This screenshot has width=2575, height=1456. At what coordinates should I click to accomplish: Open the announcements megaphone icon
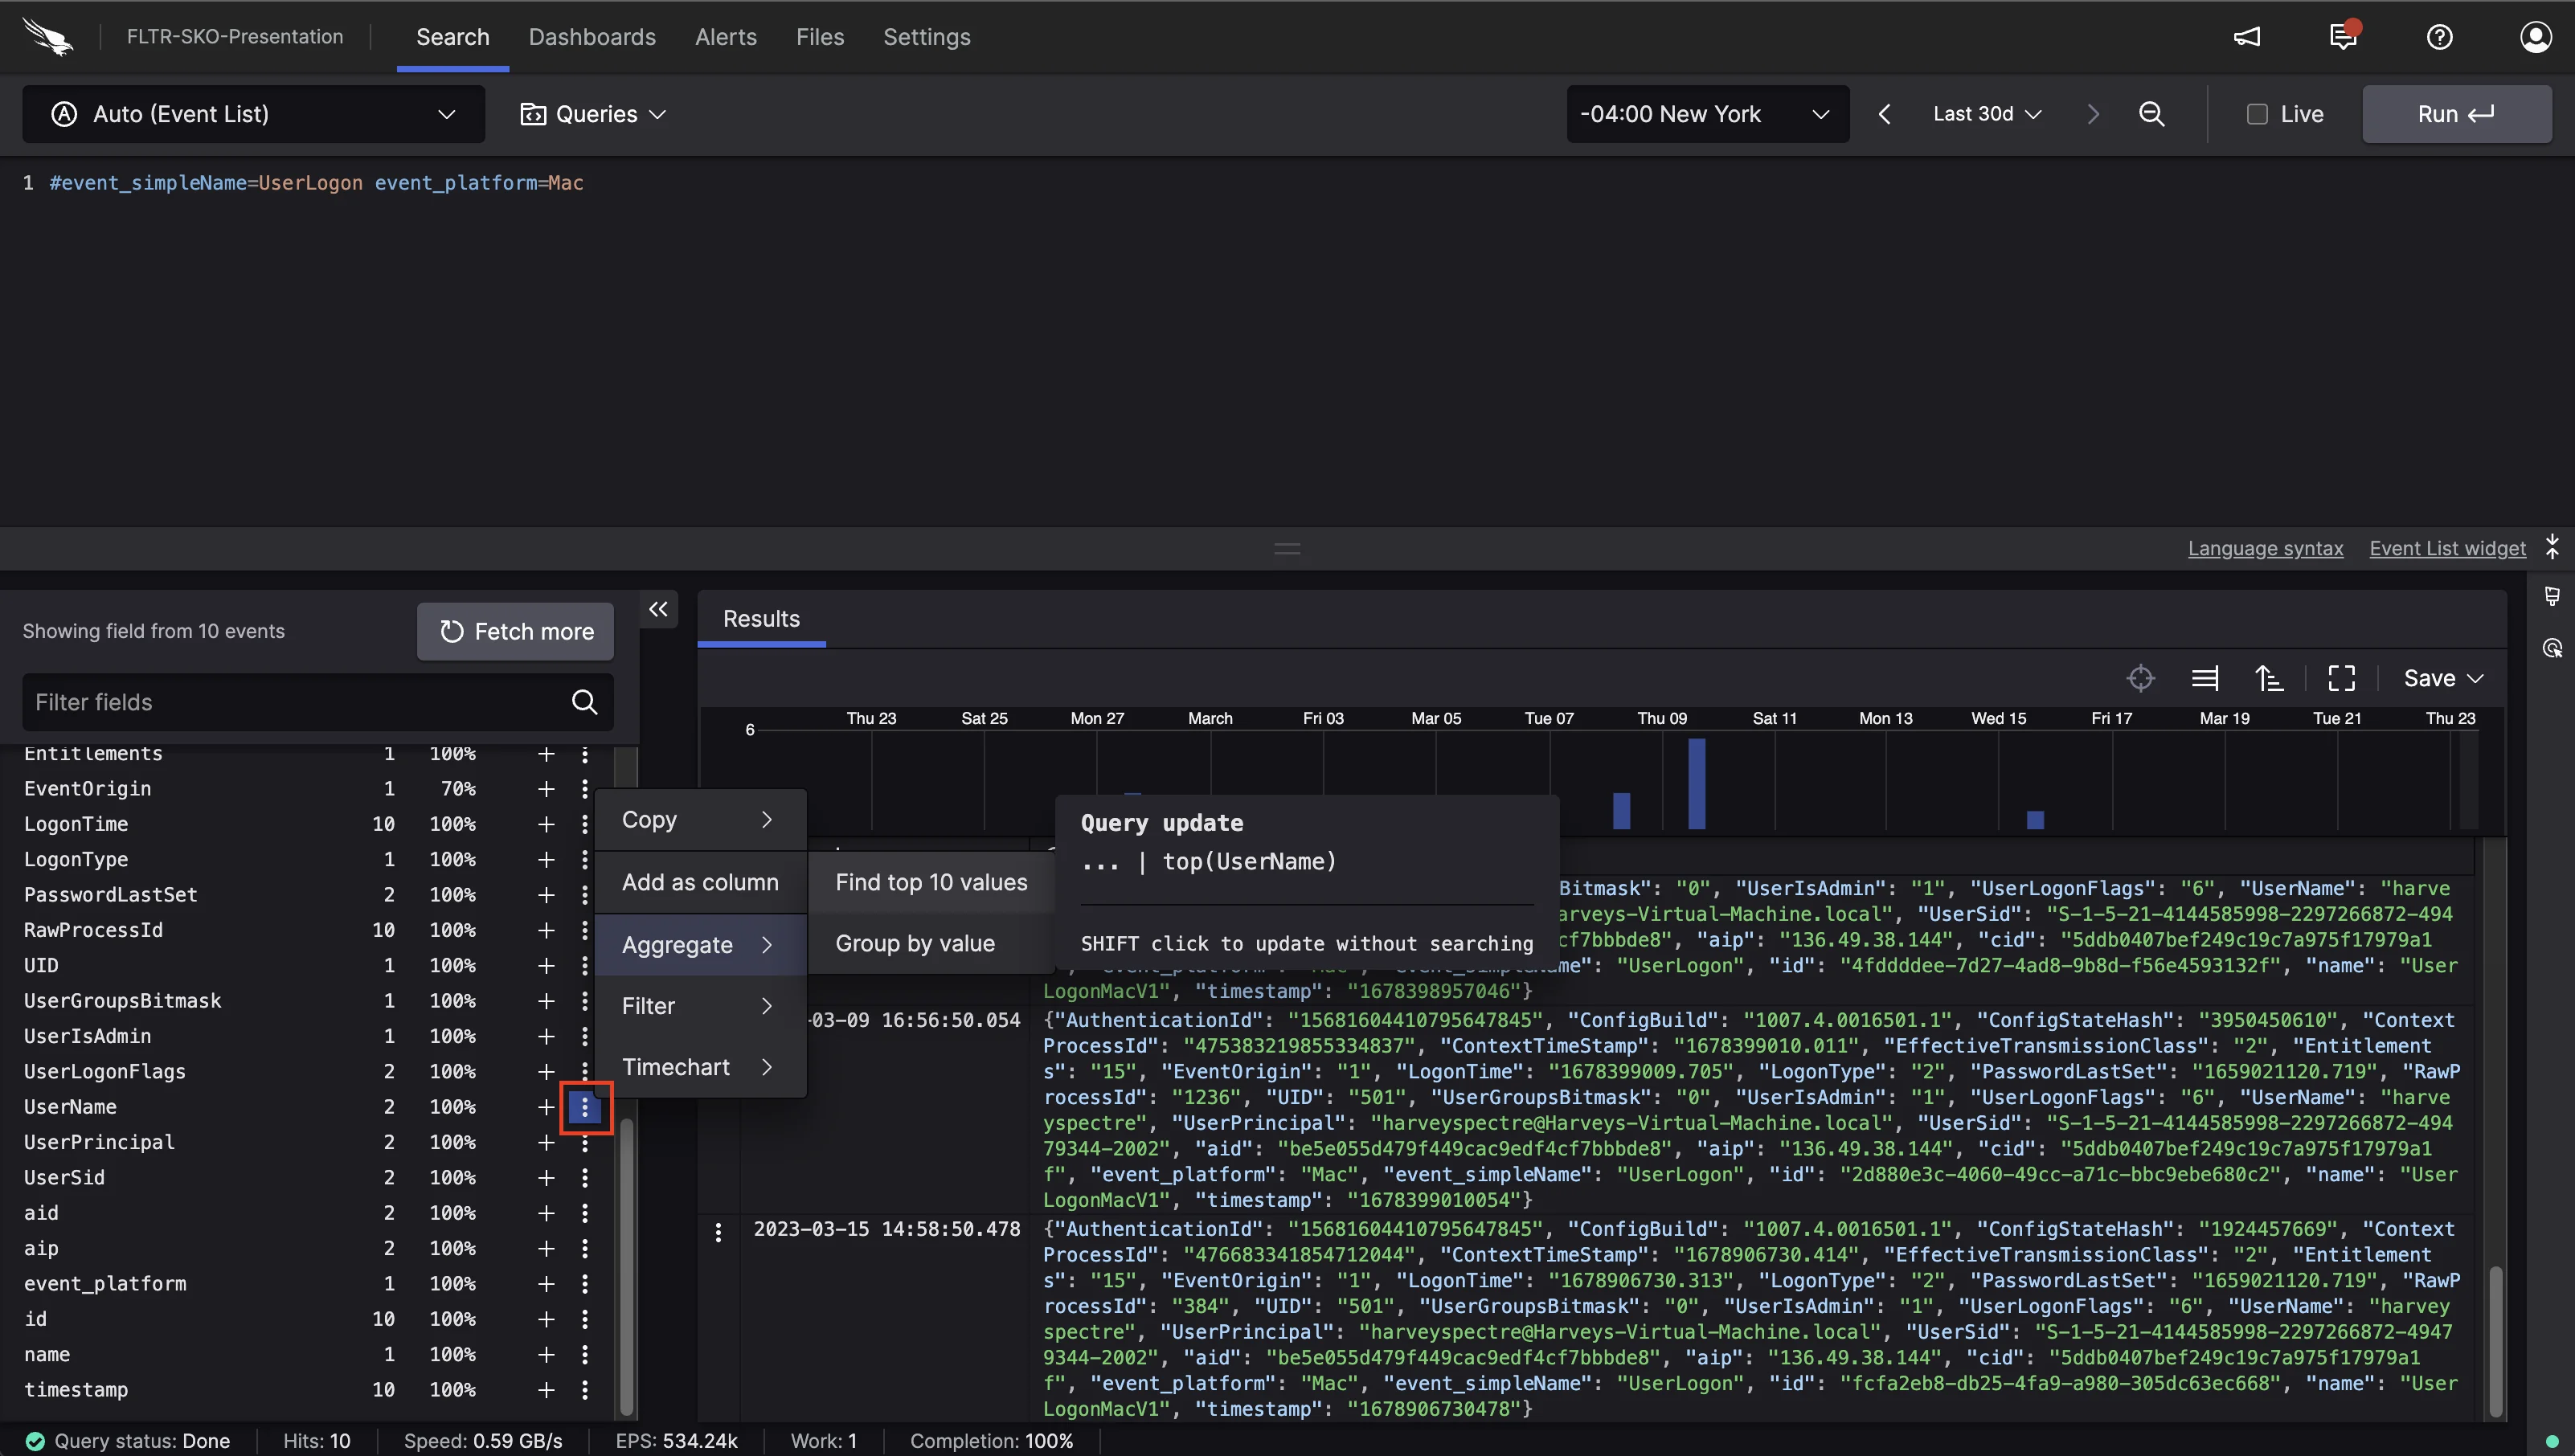[x=2246, y=37]
